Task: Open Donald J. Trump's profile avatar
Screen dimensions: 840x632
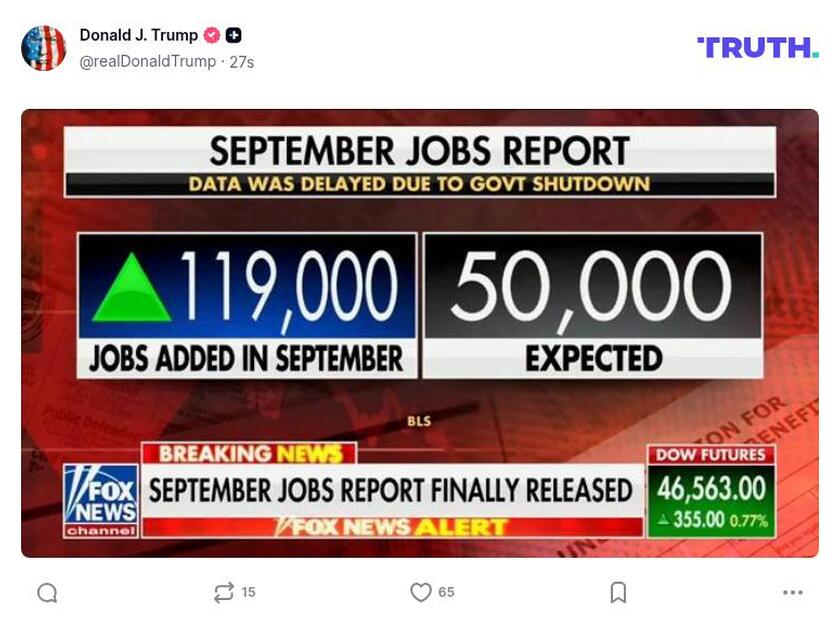Action: 43,48
